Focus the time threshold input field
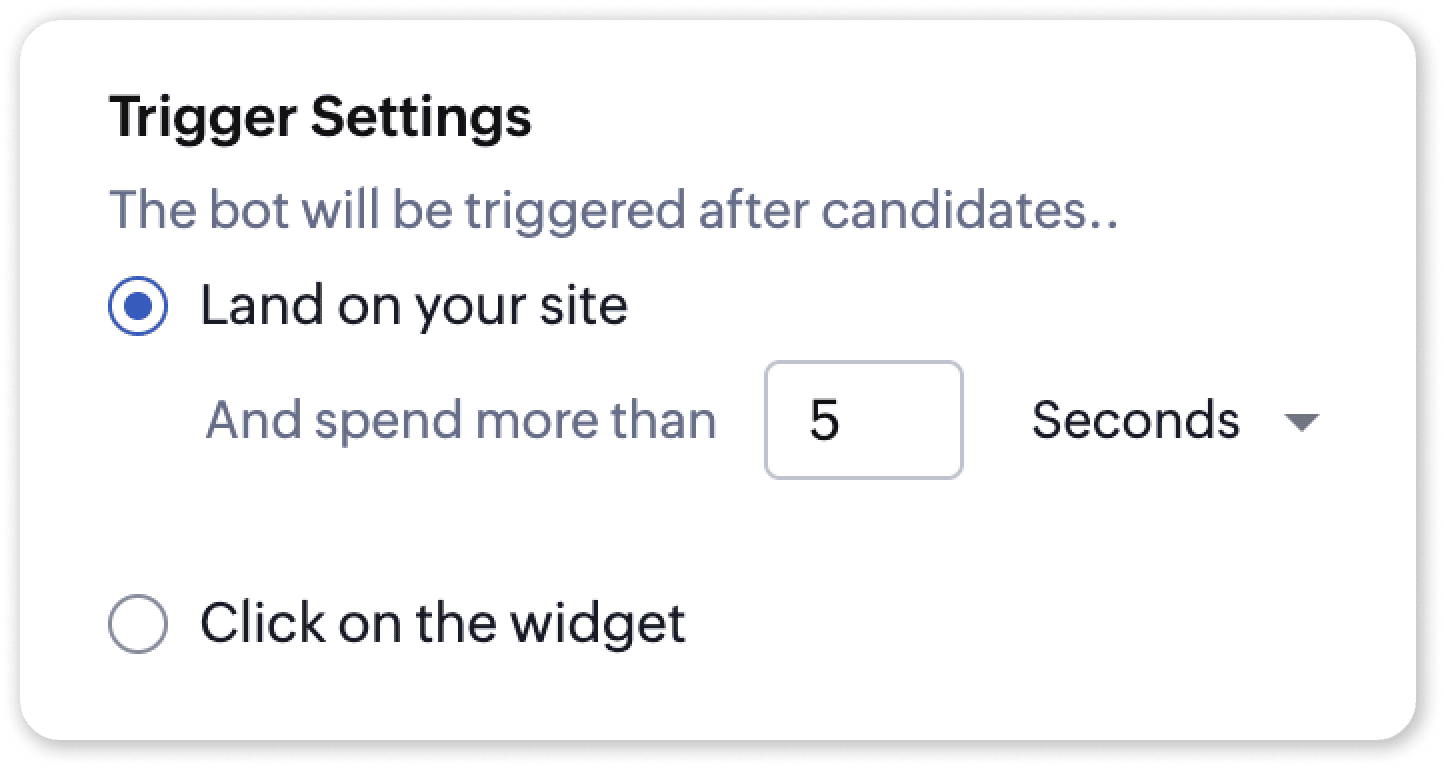 pos(863,420)
